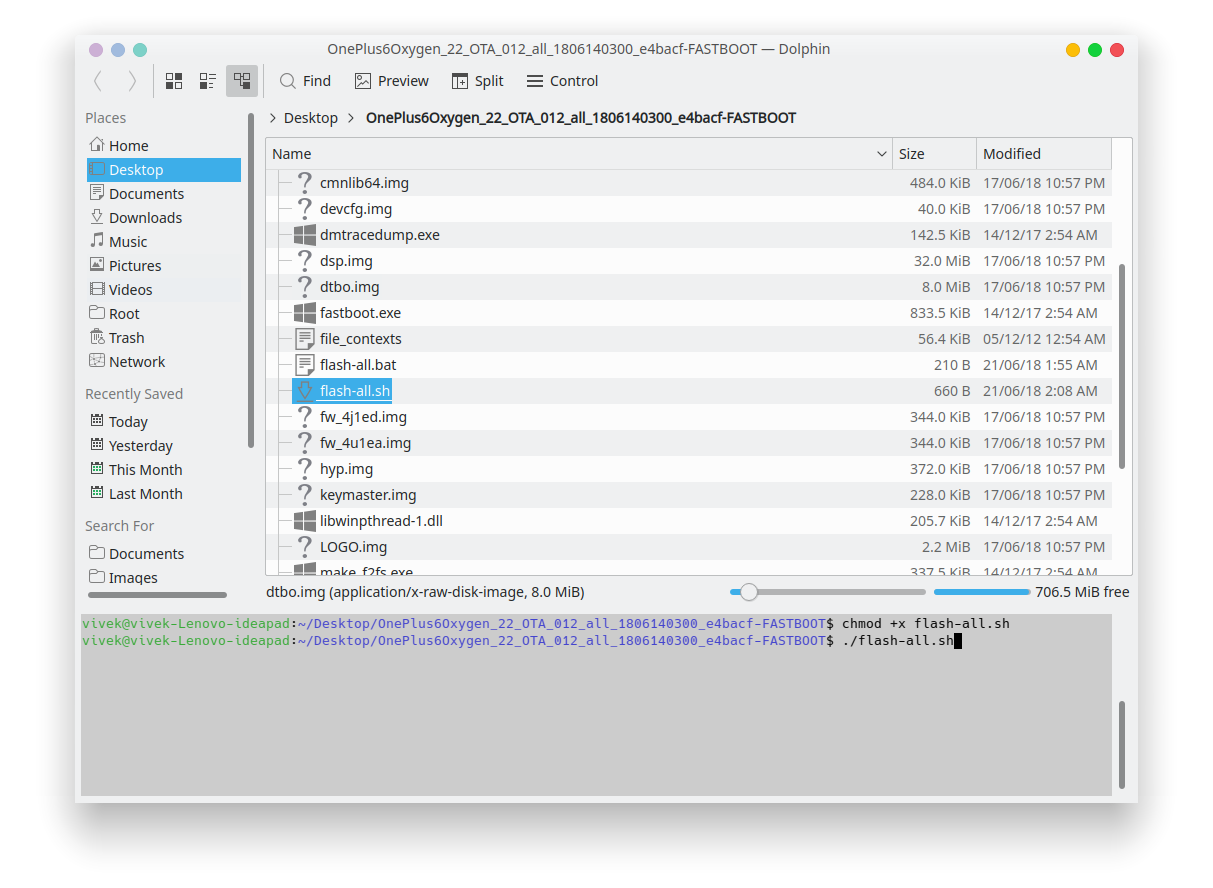Click the purple titlebar button

tap(96, 50)
